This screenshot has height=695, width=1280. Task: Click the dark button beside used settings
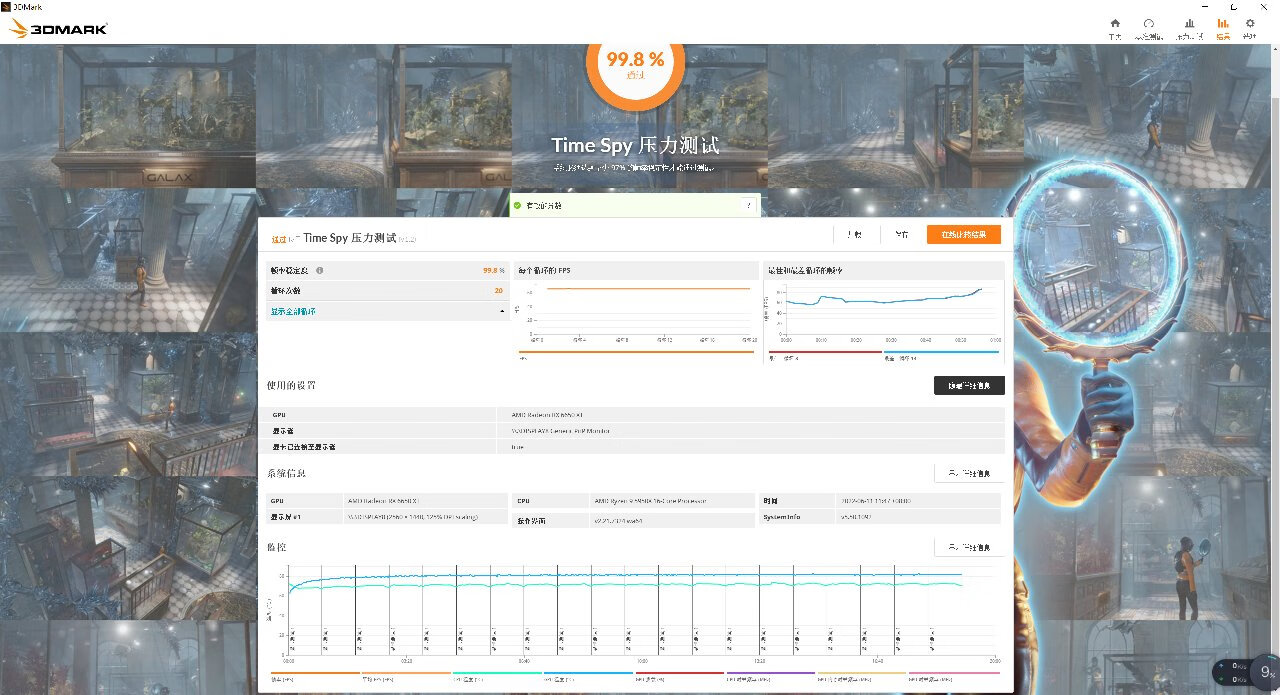(x=969, y=385)
